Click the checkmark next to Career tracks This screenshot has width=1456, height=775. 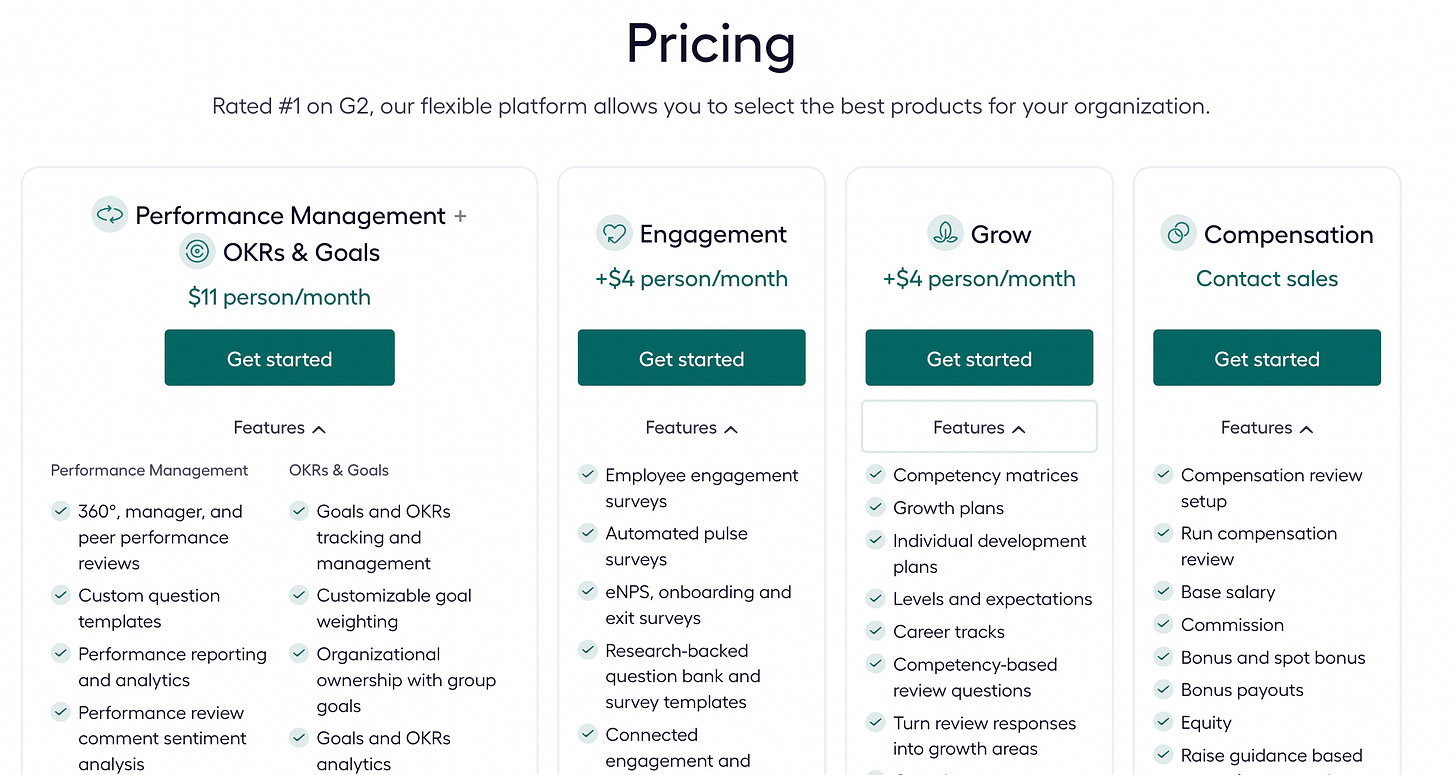(875, 631)
